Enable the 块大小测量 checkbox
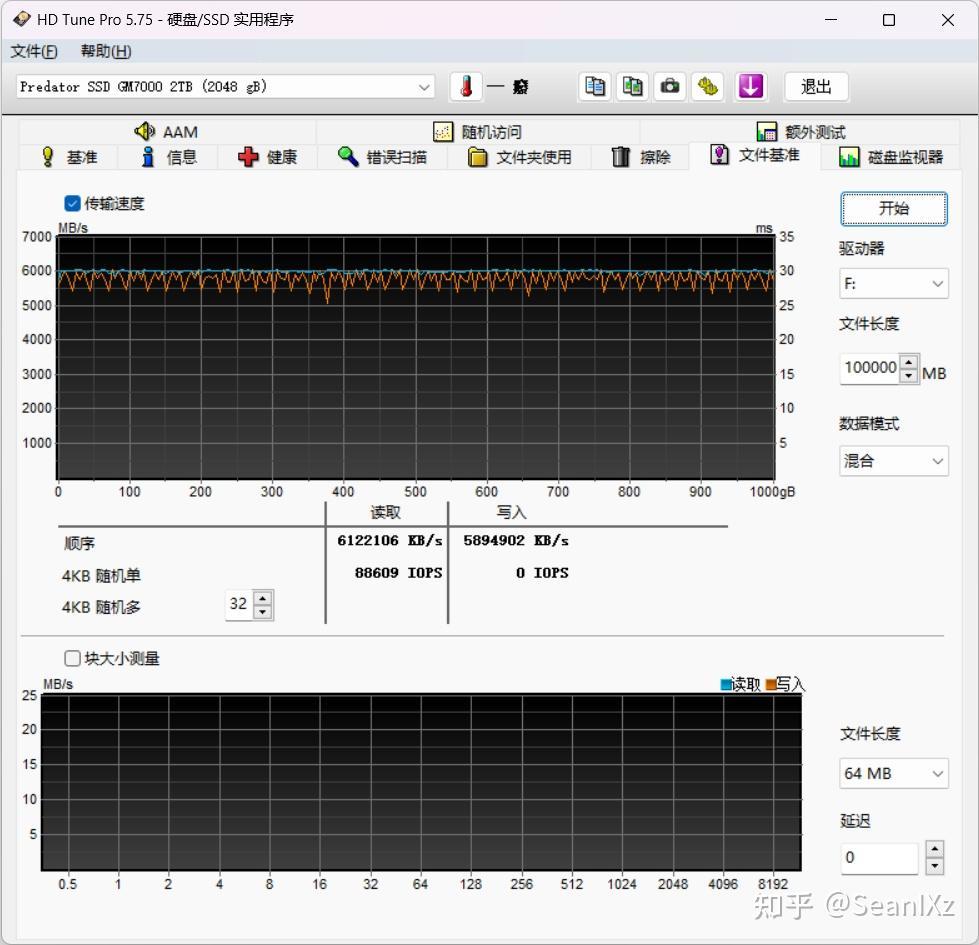This screenshot has width=979, height=945. tap(72, 658)
